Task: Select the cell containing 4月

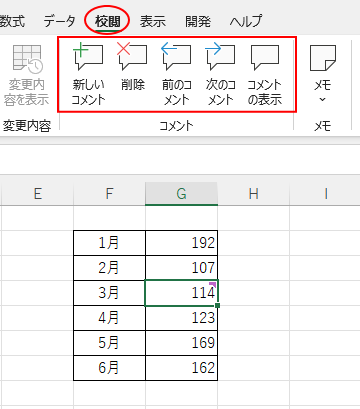Action: tap(109, 318)
